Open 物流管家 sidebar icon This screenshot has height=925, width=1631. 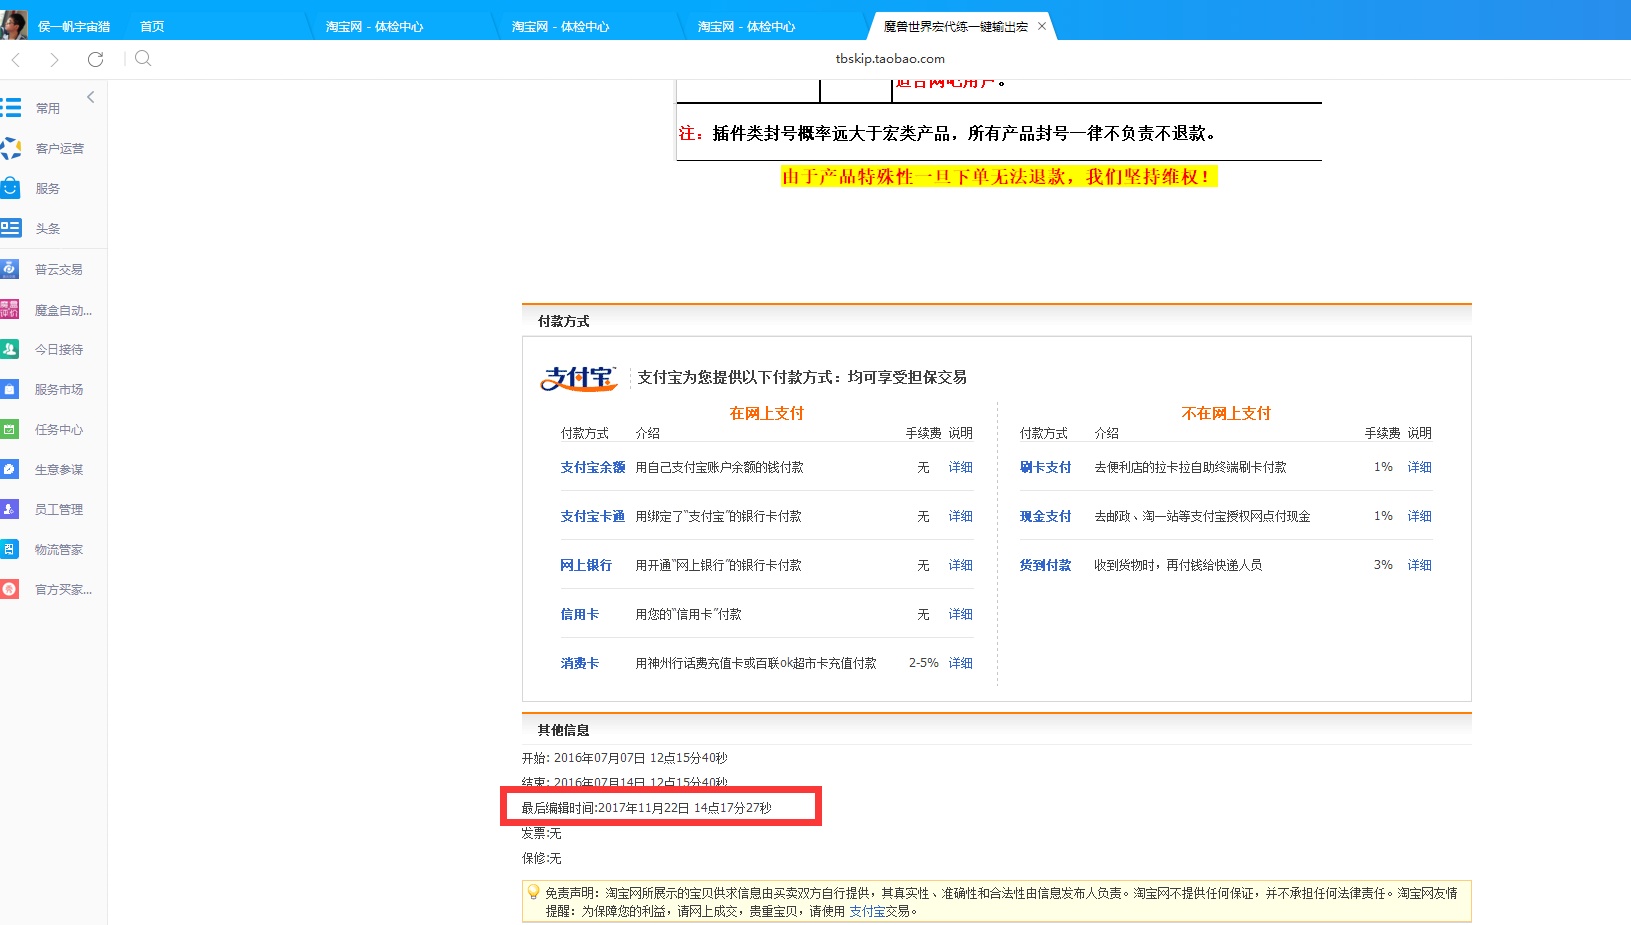tap(9, 549)
